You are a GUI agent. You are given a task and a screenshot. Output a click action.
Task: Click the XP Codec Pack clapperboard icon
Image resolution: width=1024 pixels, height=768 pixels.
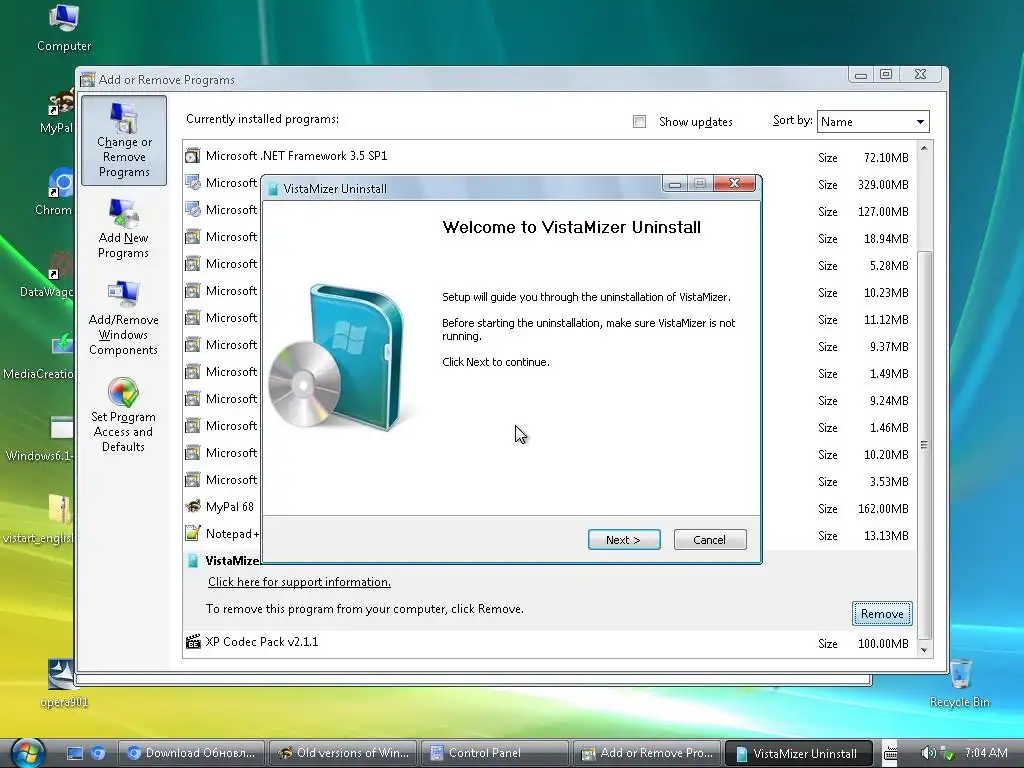tap(193, 642)
